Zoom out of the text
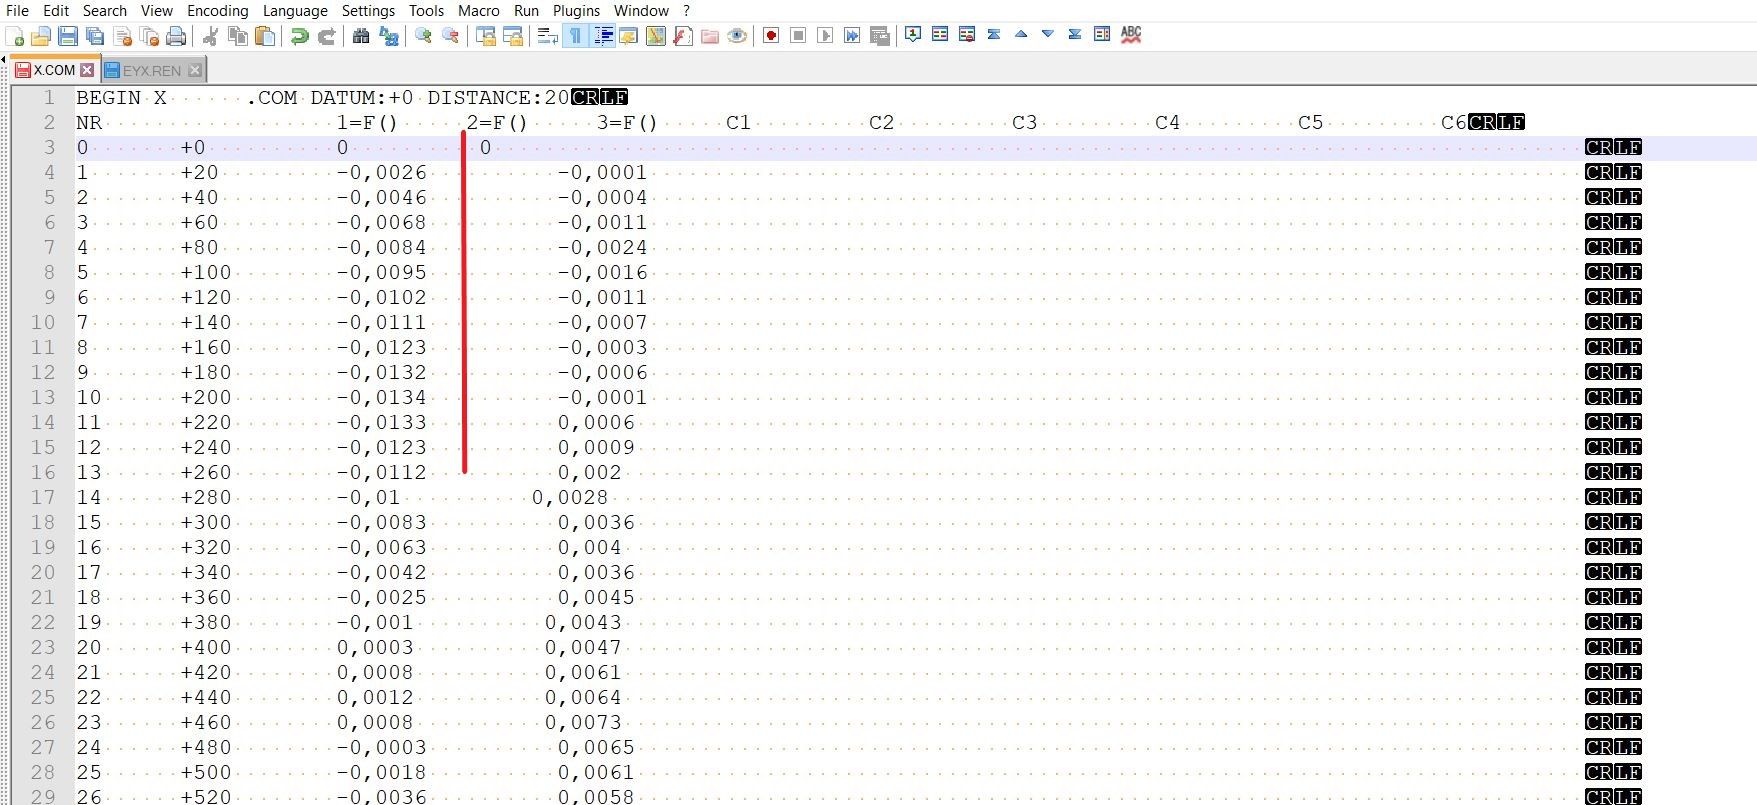Viewport: 1757px width, 805px height. coord(451,37)
